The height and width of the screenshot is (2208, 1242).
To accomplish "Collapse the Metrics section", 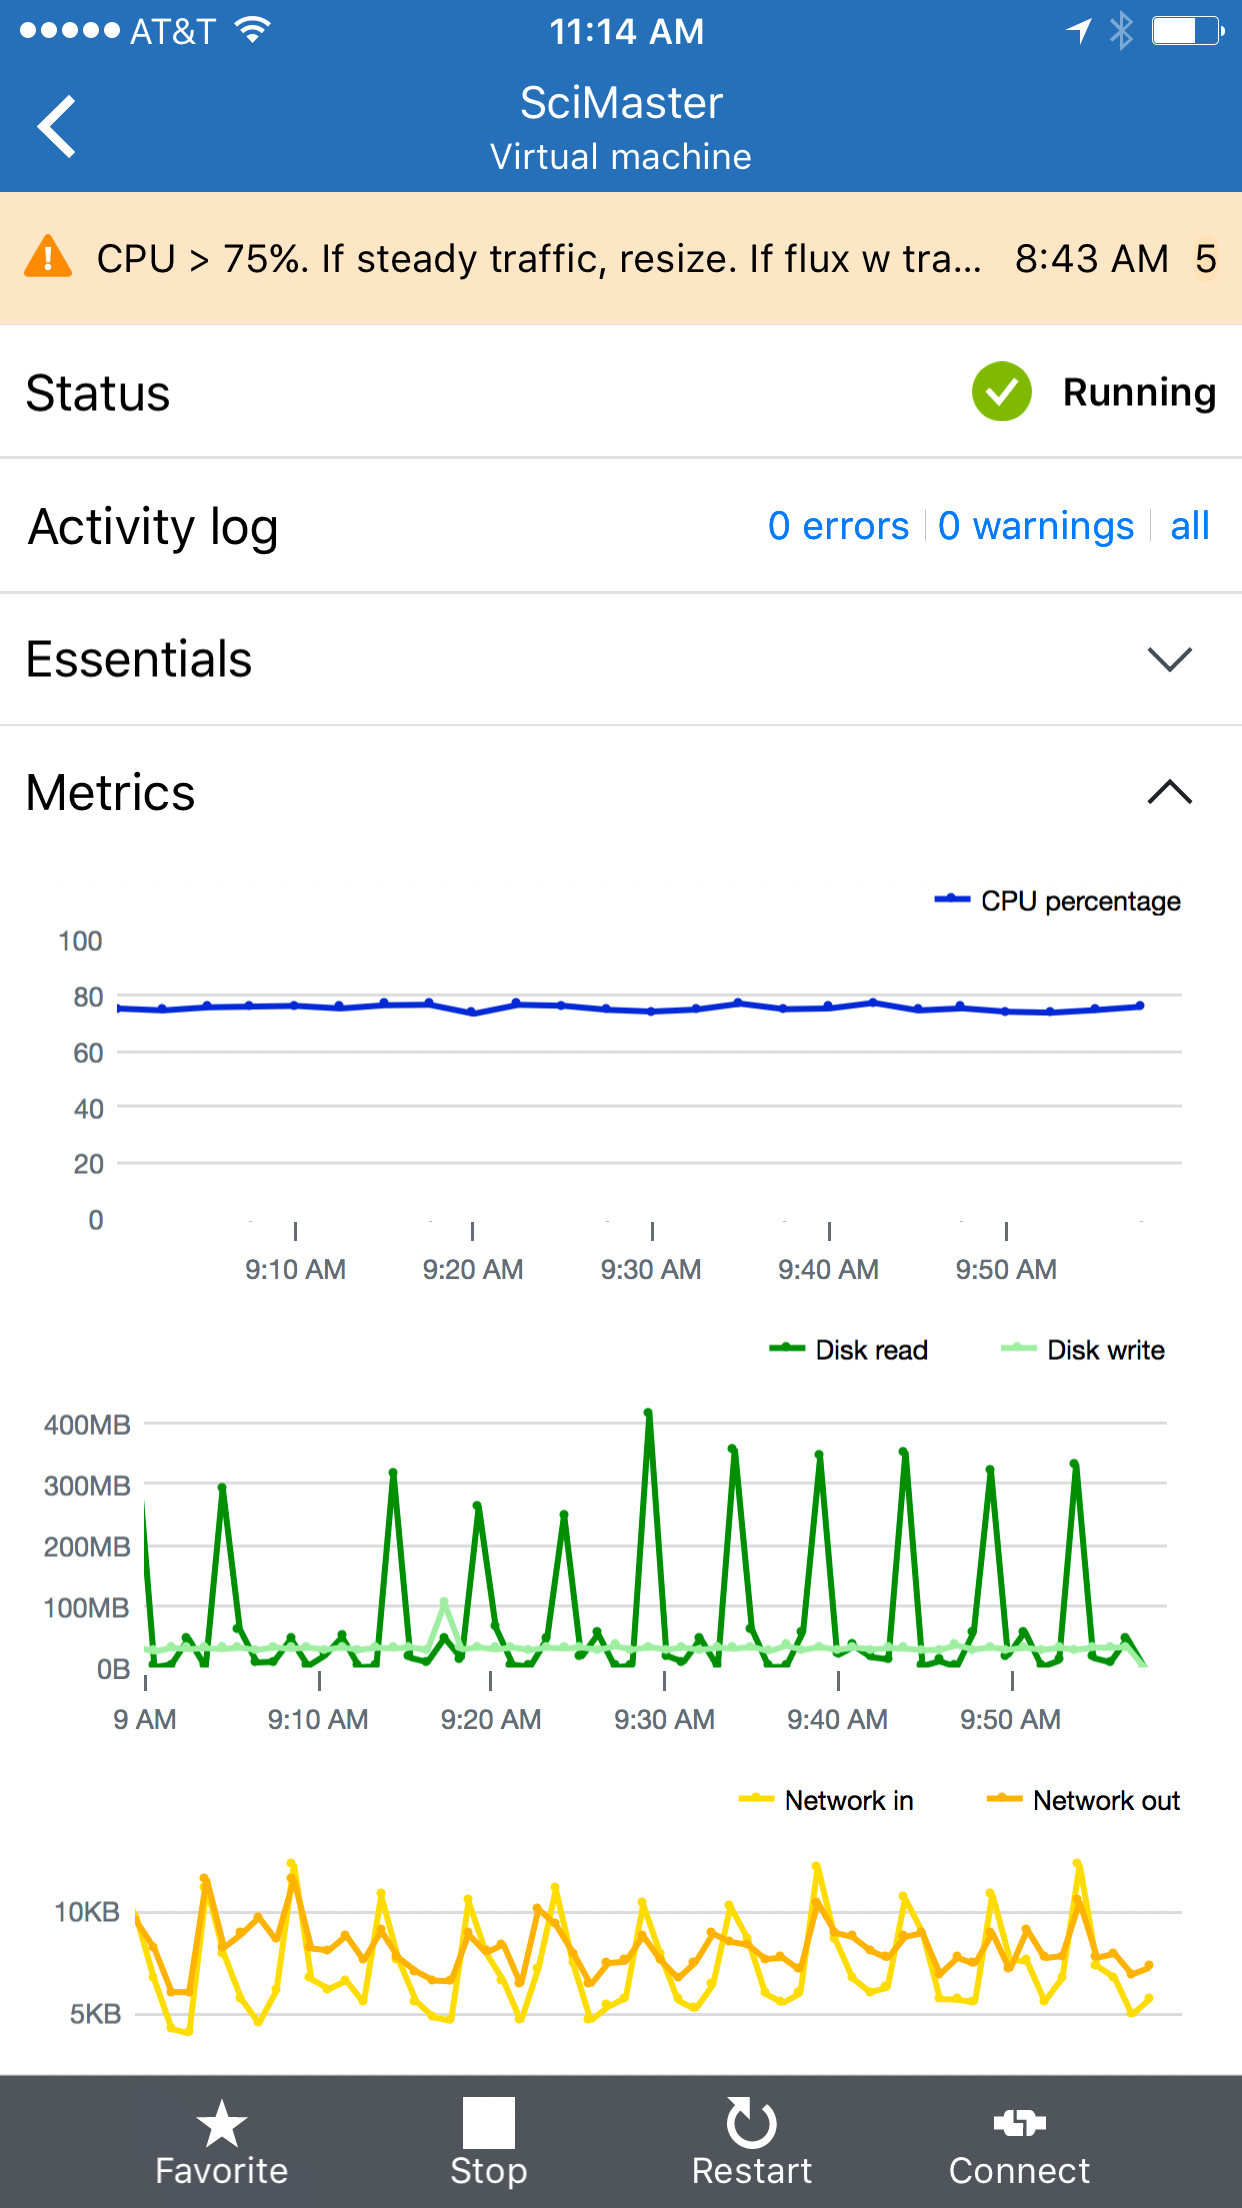I will 1170,792.
